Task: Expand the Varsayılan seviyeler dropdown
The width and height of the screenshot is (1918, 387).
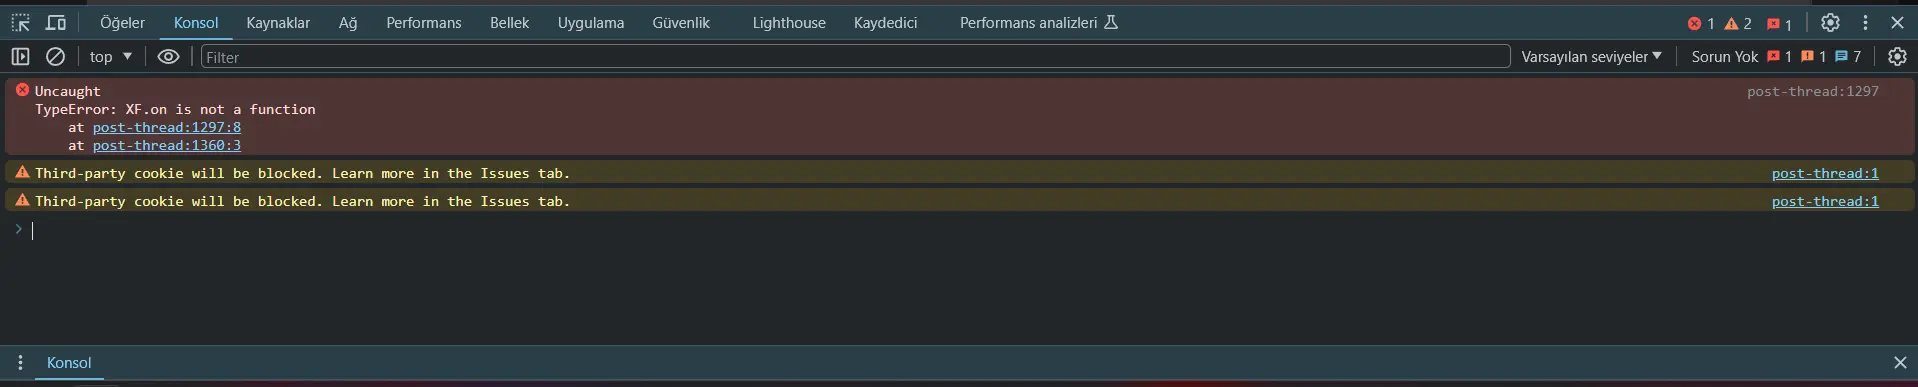Action: coord(1591,57)
